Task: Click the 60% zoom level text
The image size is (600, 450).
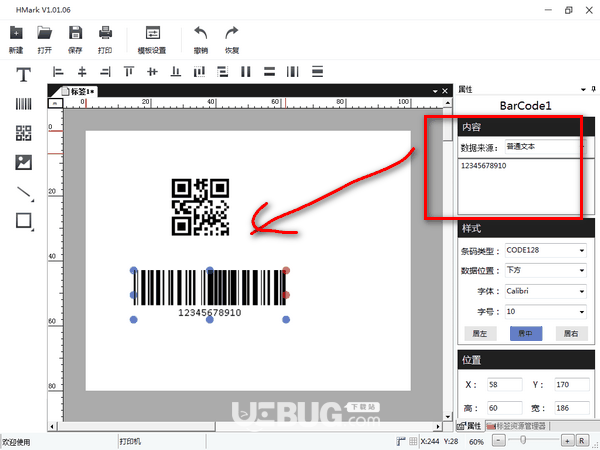Action: point(476,442)
